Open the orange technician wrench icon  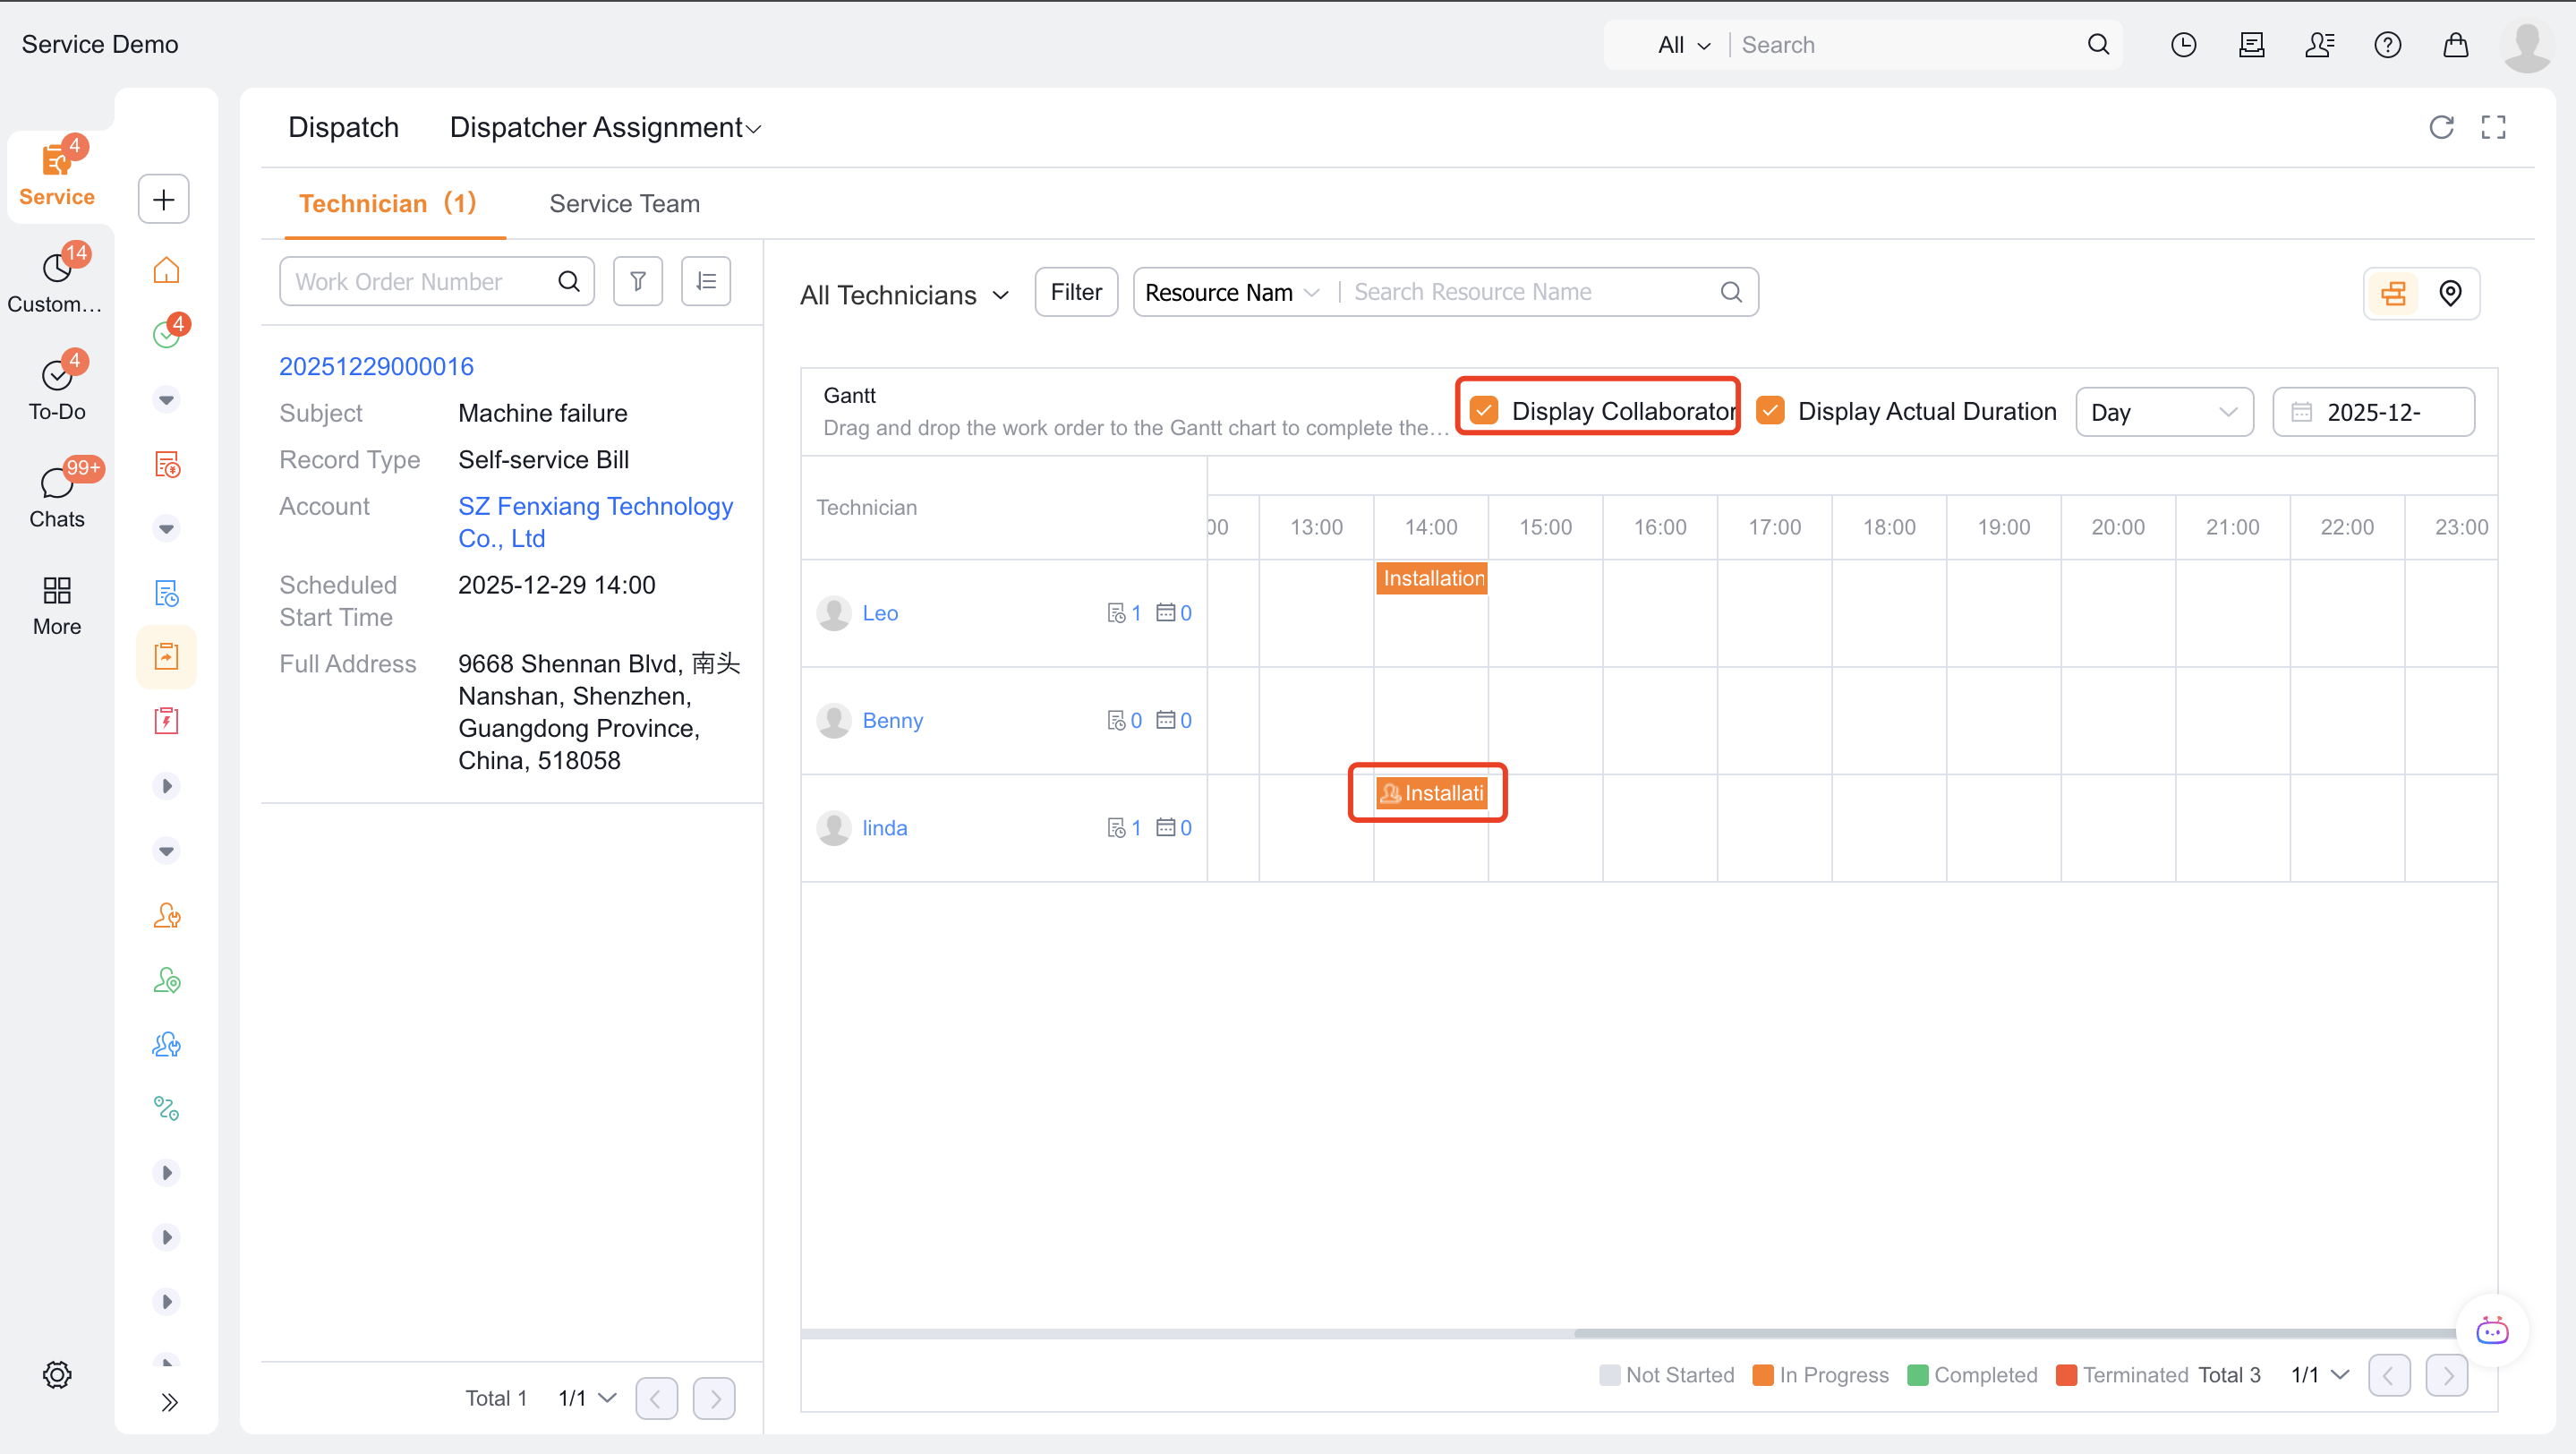(x=166, y=915)
